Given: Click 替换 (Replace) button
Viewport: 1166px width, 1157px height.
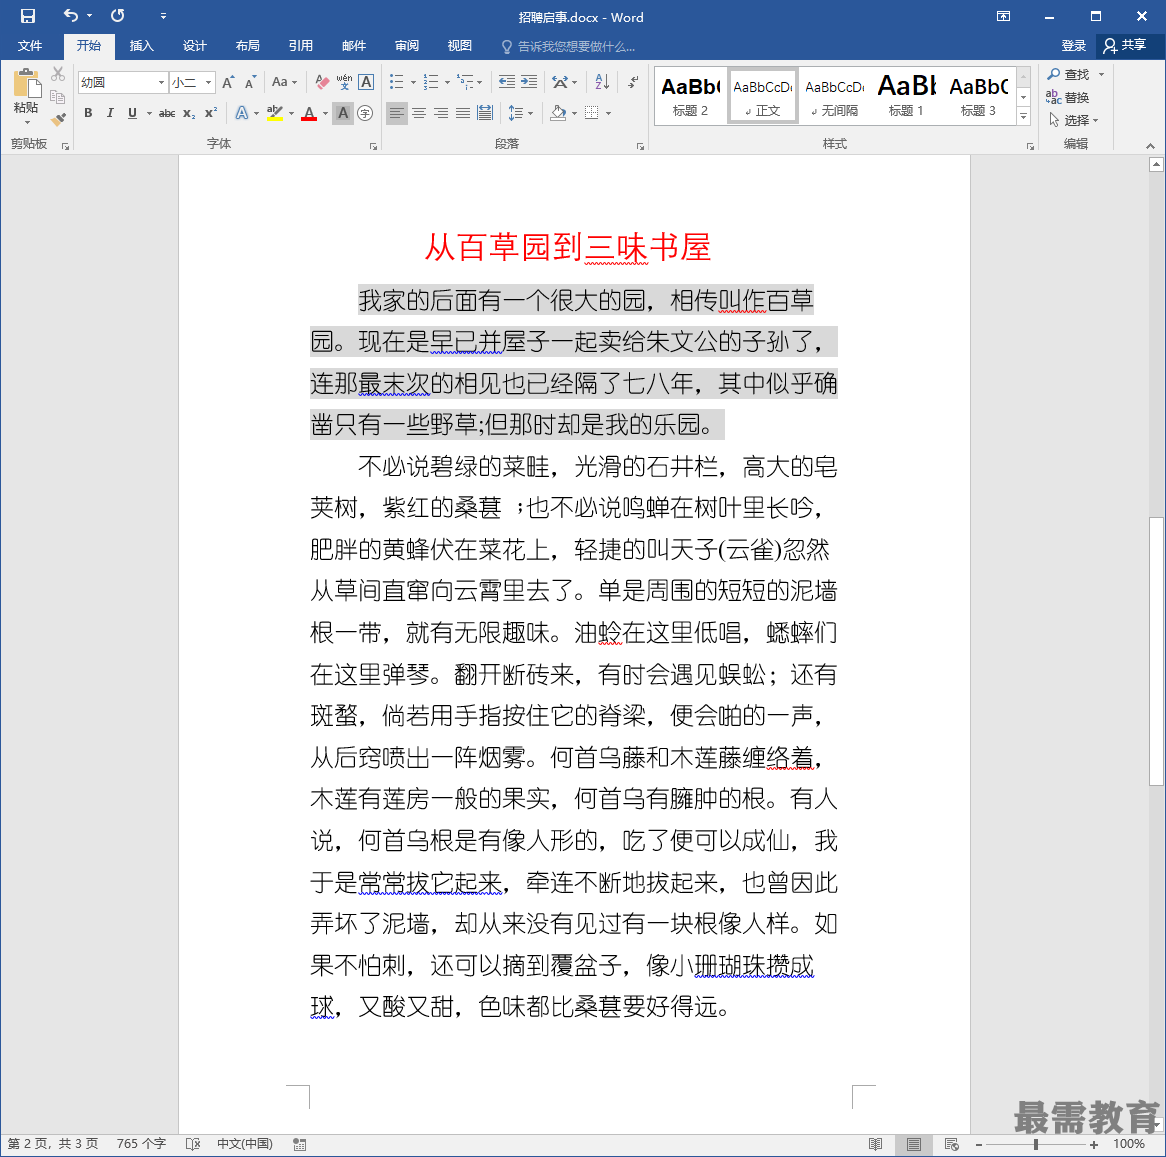Looking at the screenshot, I should pyautogui.click(x=1068, y=97).
